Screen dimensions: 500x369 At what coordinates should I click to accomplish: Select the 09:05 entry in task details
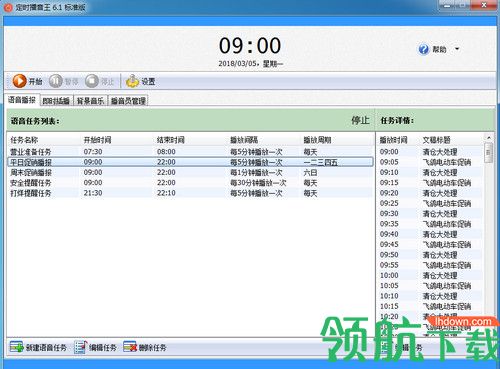coord(389,162)
